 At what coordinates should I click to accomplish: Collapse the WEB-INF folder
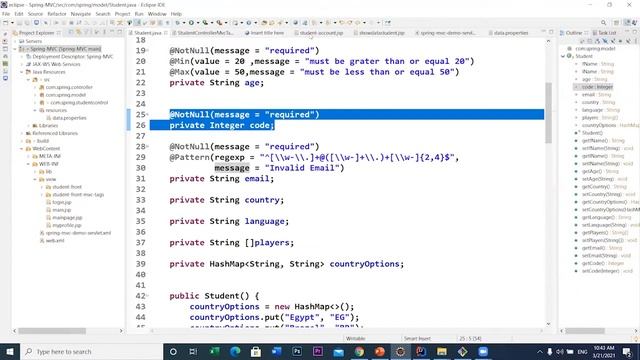pyautogui.click(x=28, y=164)
